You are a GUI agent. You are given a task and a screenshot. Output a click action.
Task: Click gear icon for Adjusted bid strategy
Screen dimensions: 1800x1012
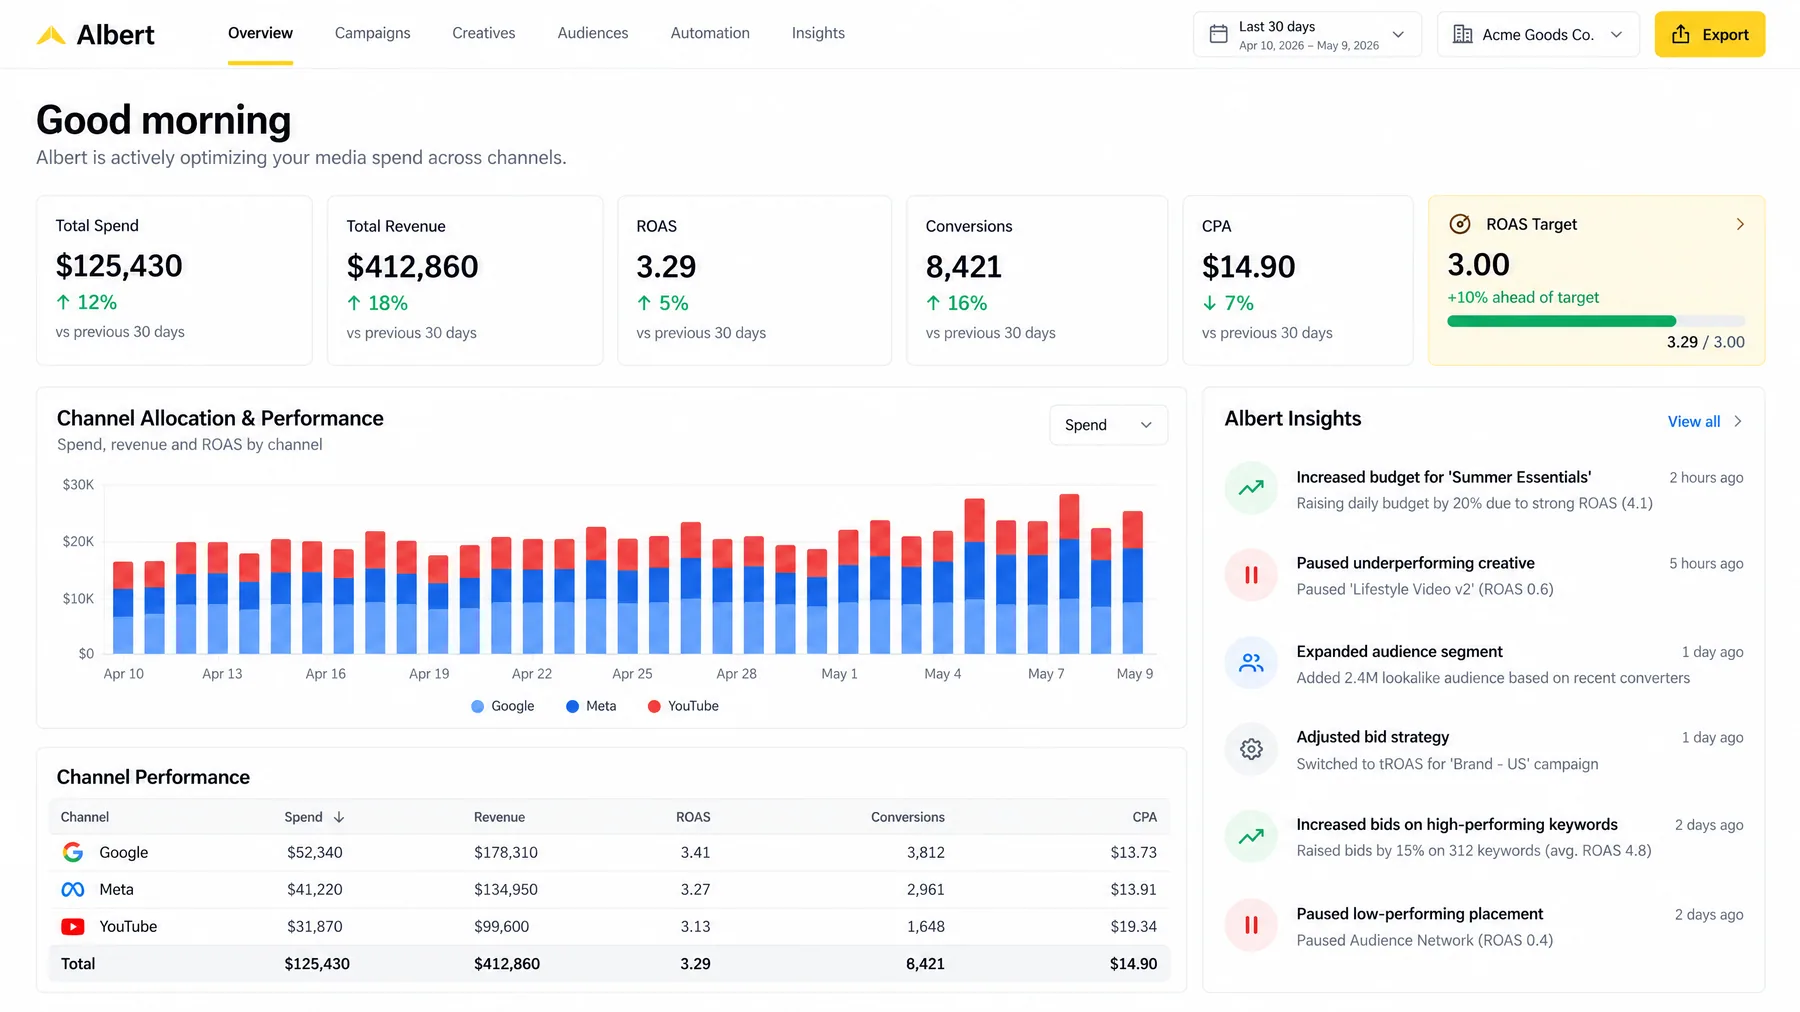tap(1251, 749)
